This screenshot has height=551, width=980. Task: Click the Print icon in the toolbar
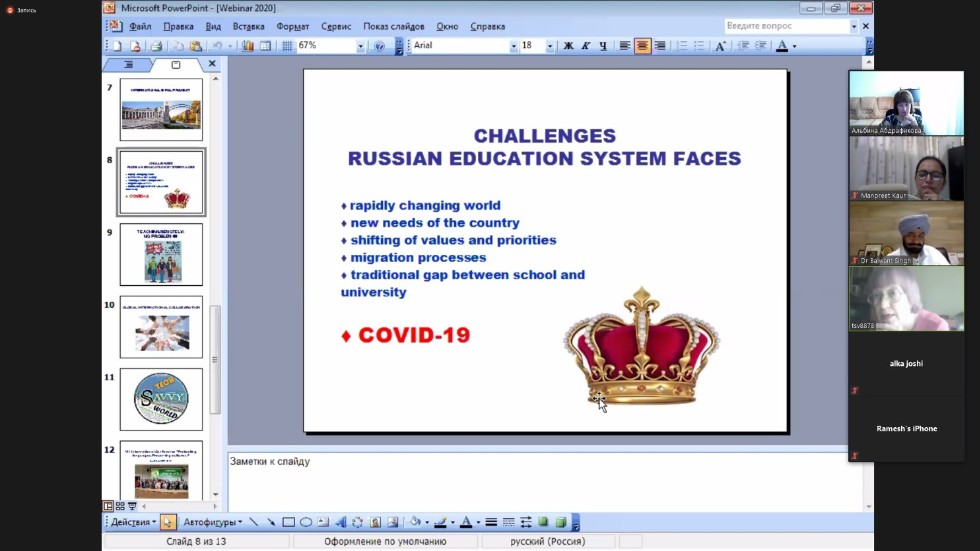coord(156,46)
